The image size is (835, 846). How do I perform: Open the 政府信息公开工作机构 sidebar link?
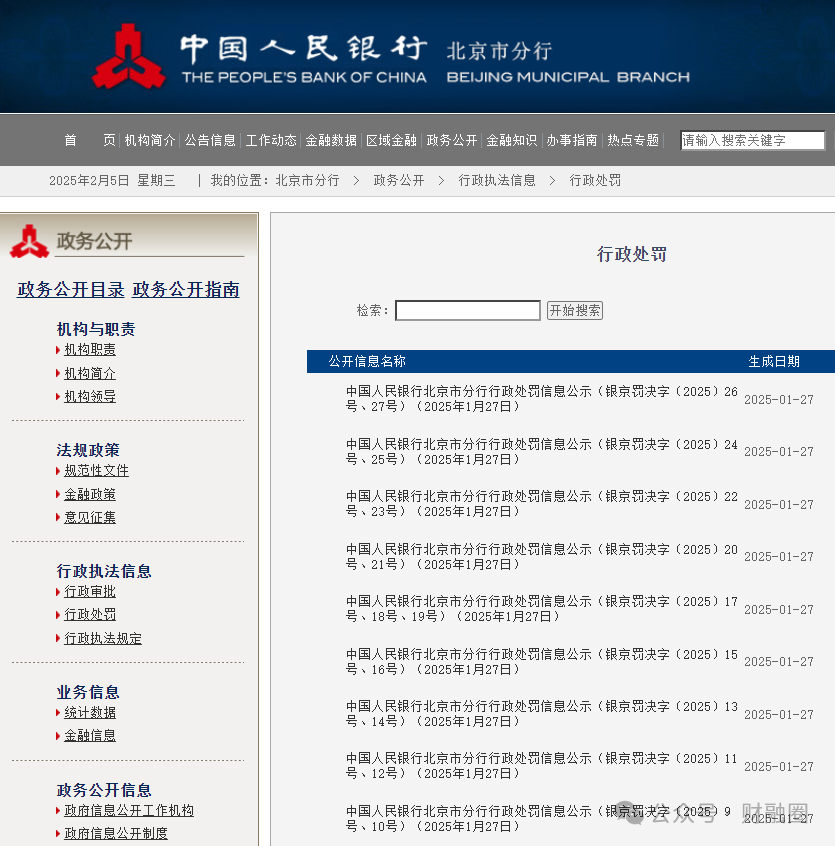pos(129,810)
